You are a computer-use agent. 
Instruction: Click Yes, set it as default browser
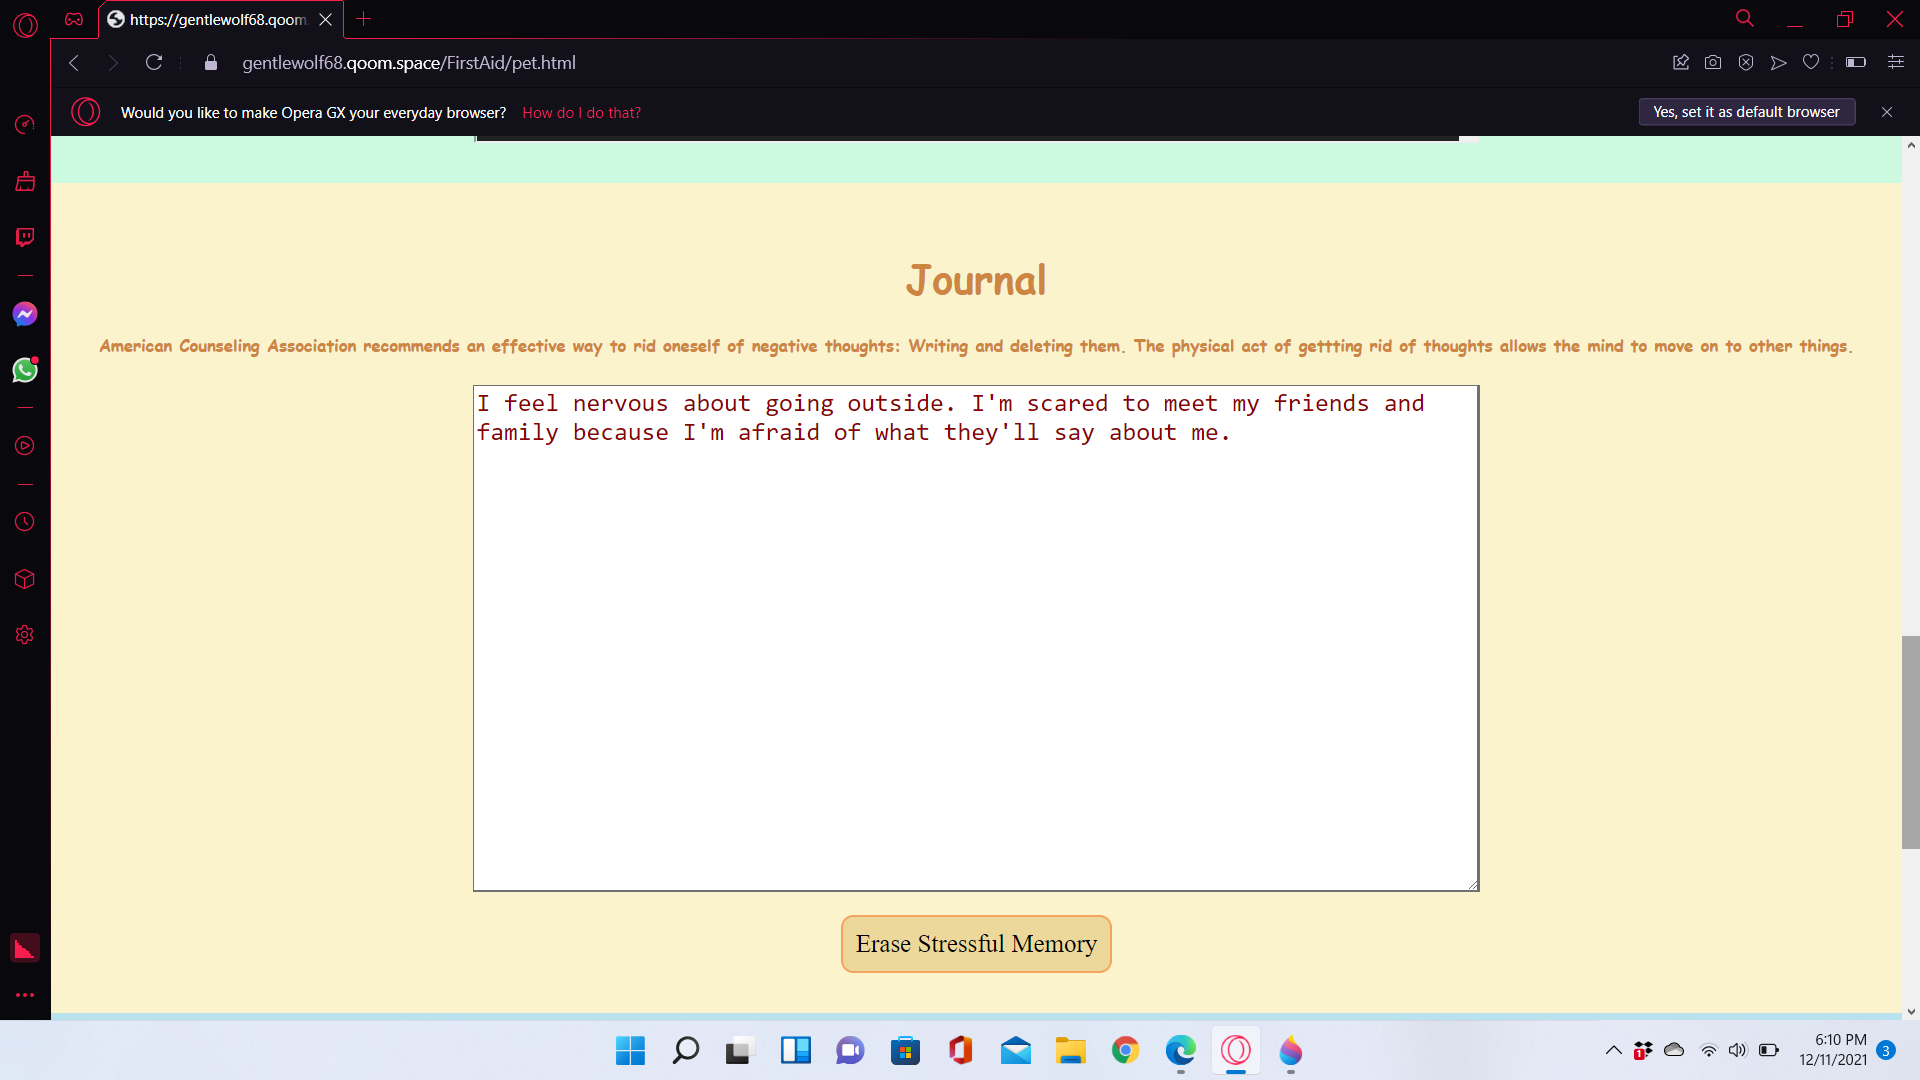coord(1746,112)
